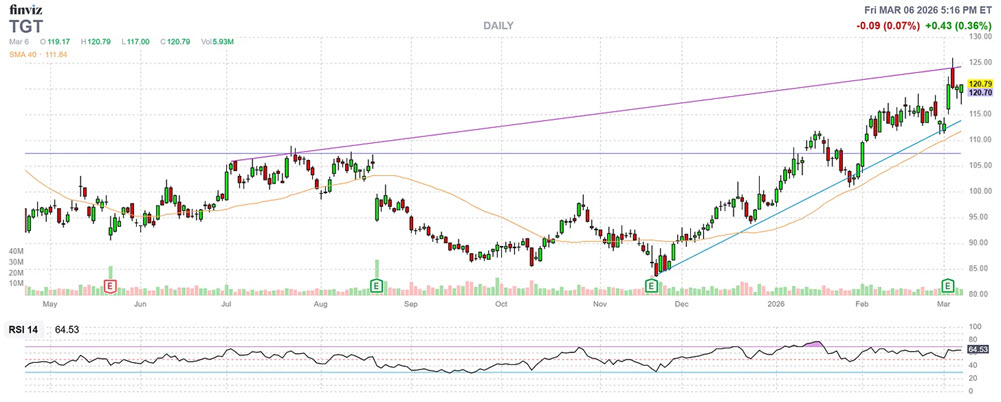Click the green earnings E marker in March
Image resolution: width=1001 pixels, height=402 pixels.
949,285
